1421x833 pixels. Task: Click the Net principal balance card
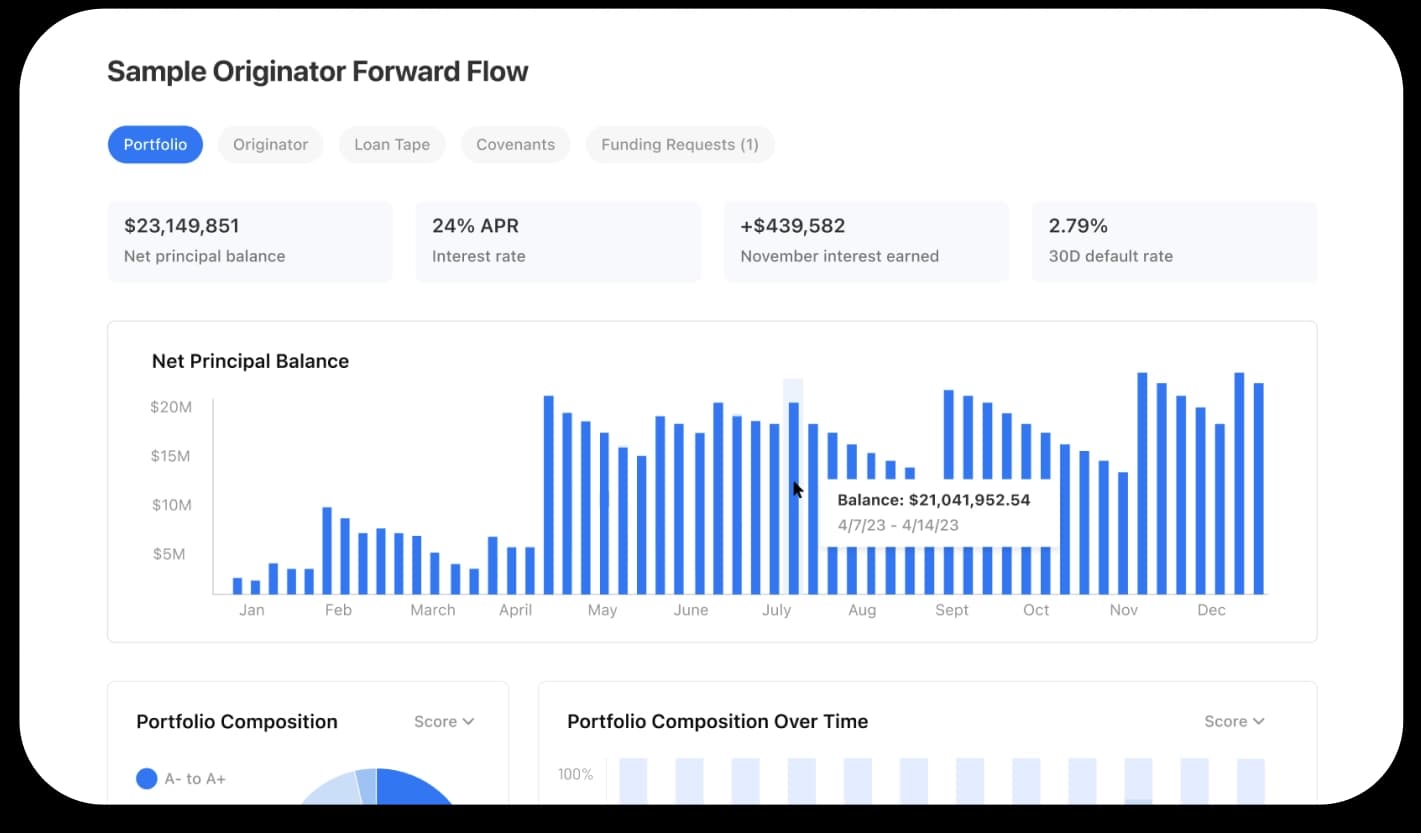[x=249, y=241]
